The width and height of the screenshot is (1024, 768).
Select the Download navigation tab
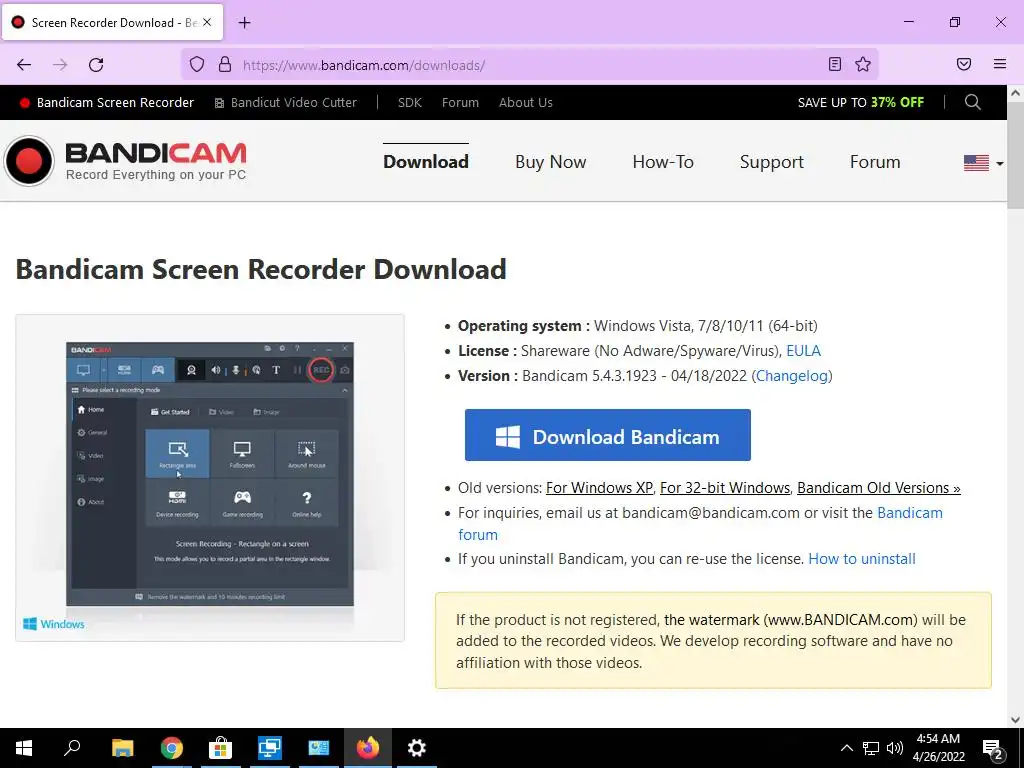pos(426,162)
